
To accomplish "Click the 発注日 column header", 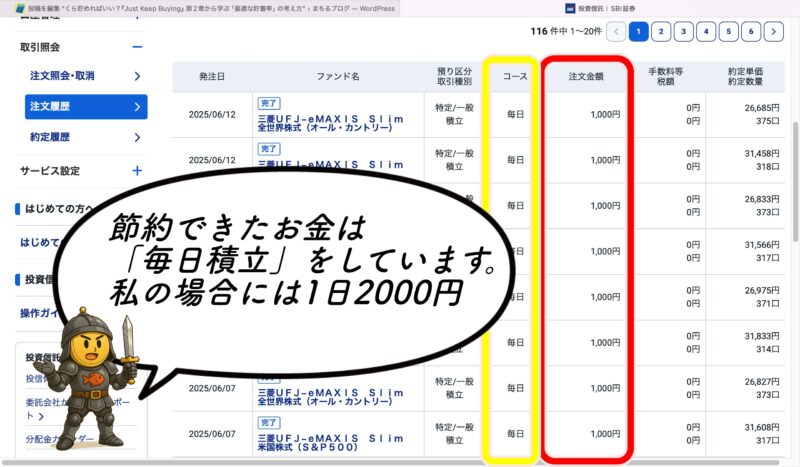I will pos(212,77).
